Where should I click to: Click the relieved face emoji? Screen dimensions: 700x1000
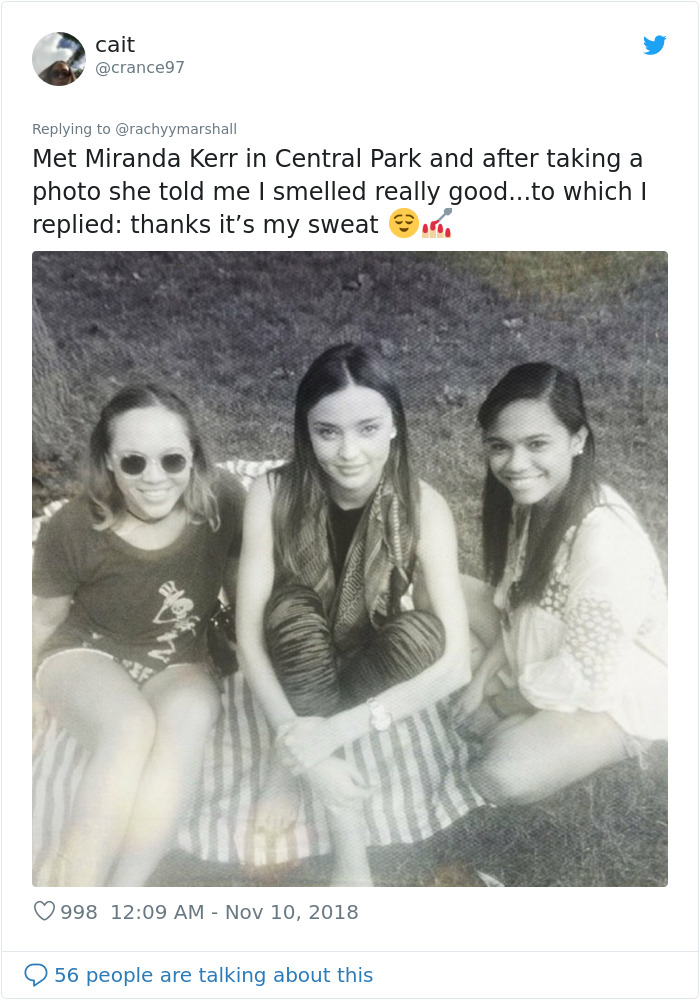click(404, 223)
